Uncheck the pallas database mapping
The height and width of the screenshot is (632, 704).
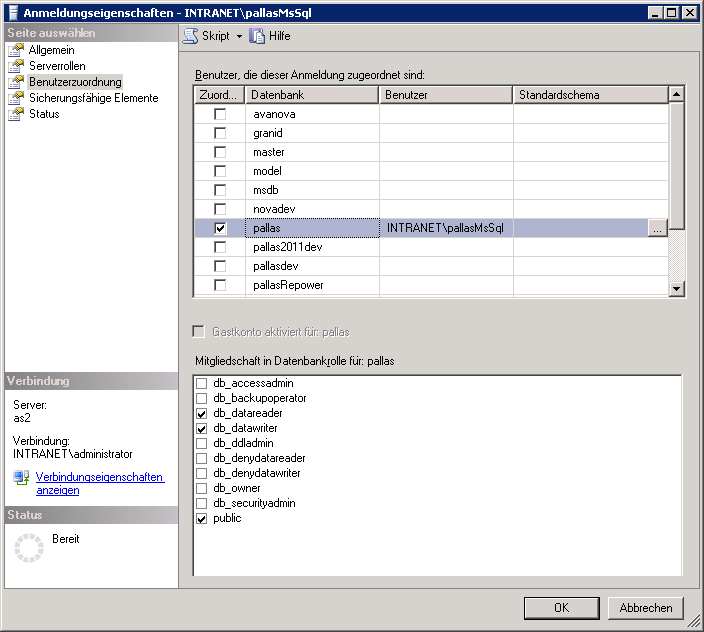pos(220,228)
